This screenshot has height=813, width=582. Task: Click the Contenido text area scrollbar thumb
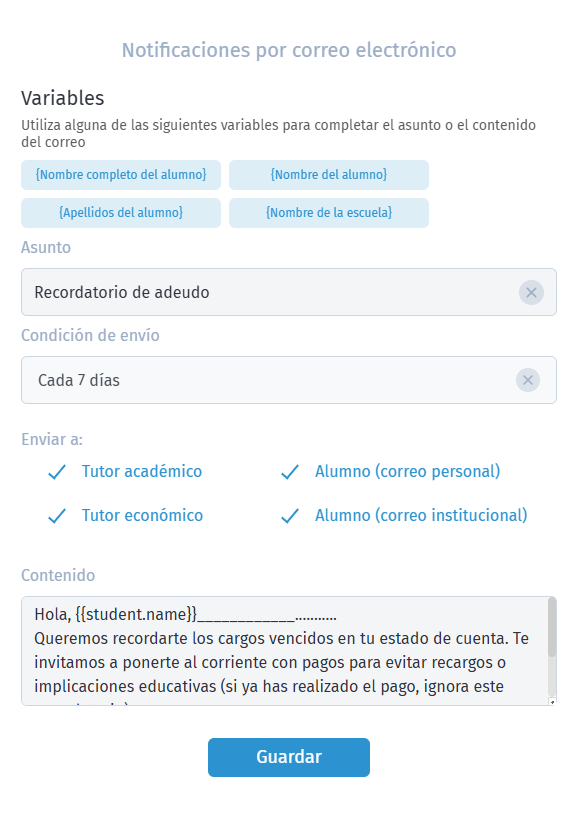(552, 627)
